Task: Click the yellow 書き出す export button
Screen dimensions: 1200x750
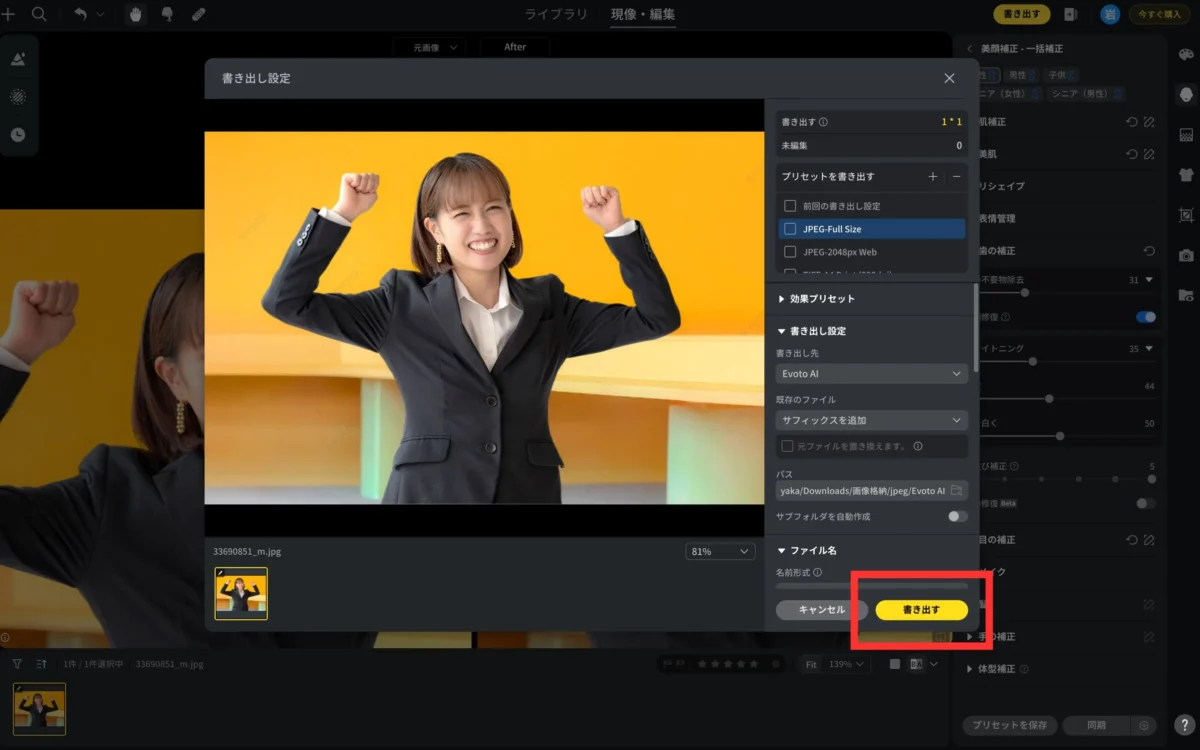Action: click(x=921, y=609)
